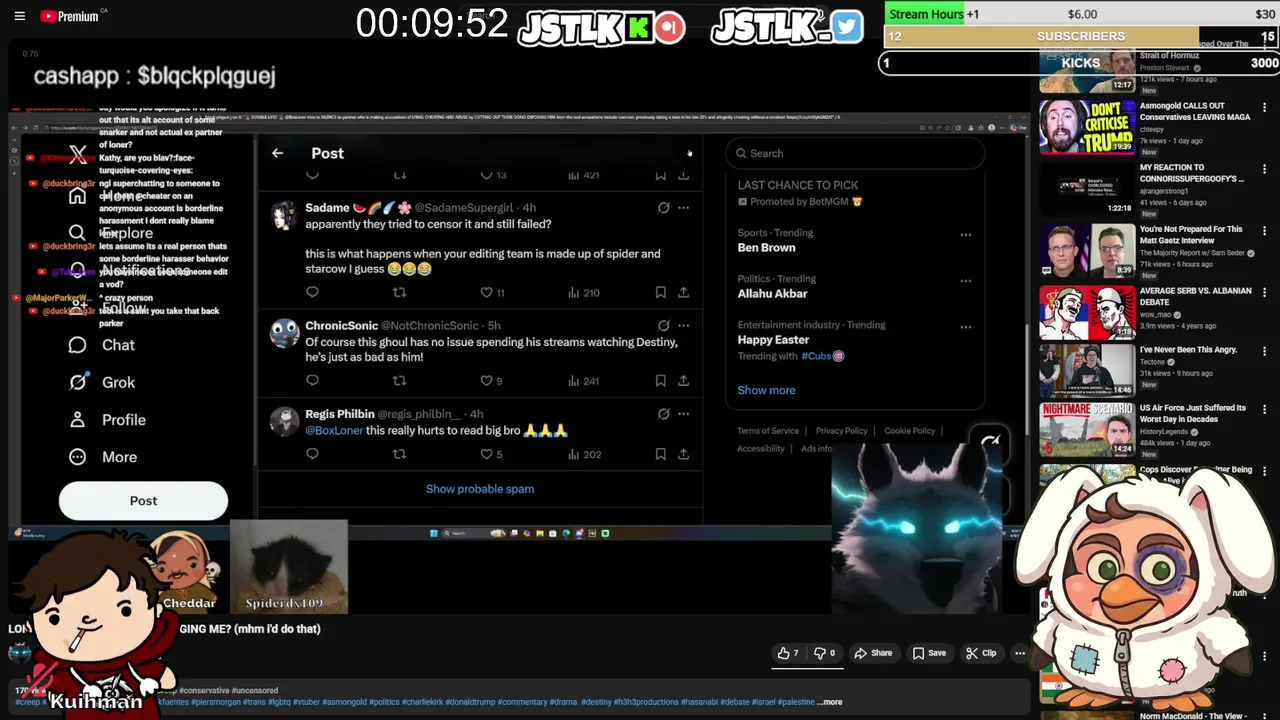The image size is (1280, 720).
Task: Go back using the Post header arrow
Action: pos(277,153)
